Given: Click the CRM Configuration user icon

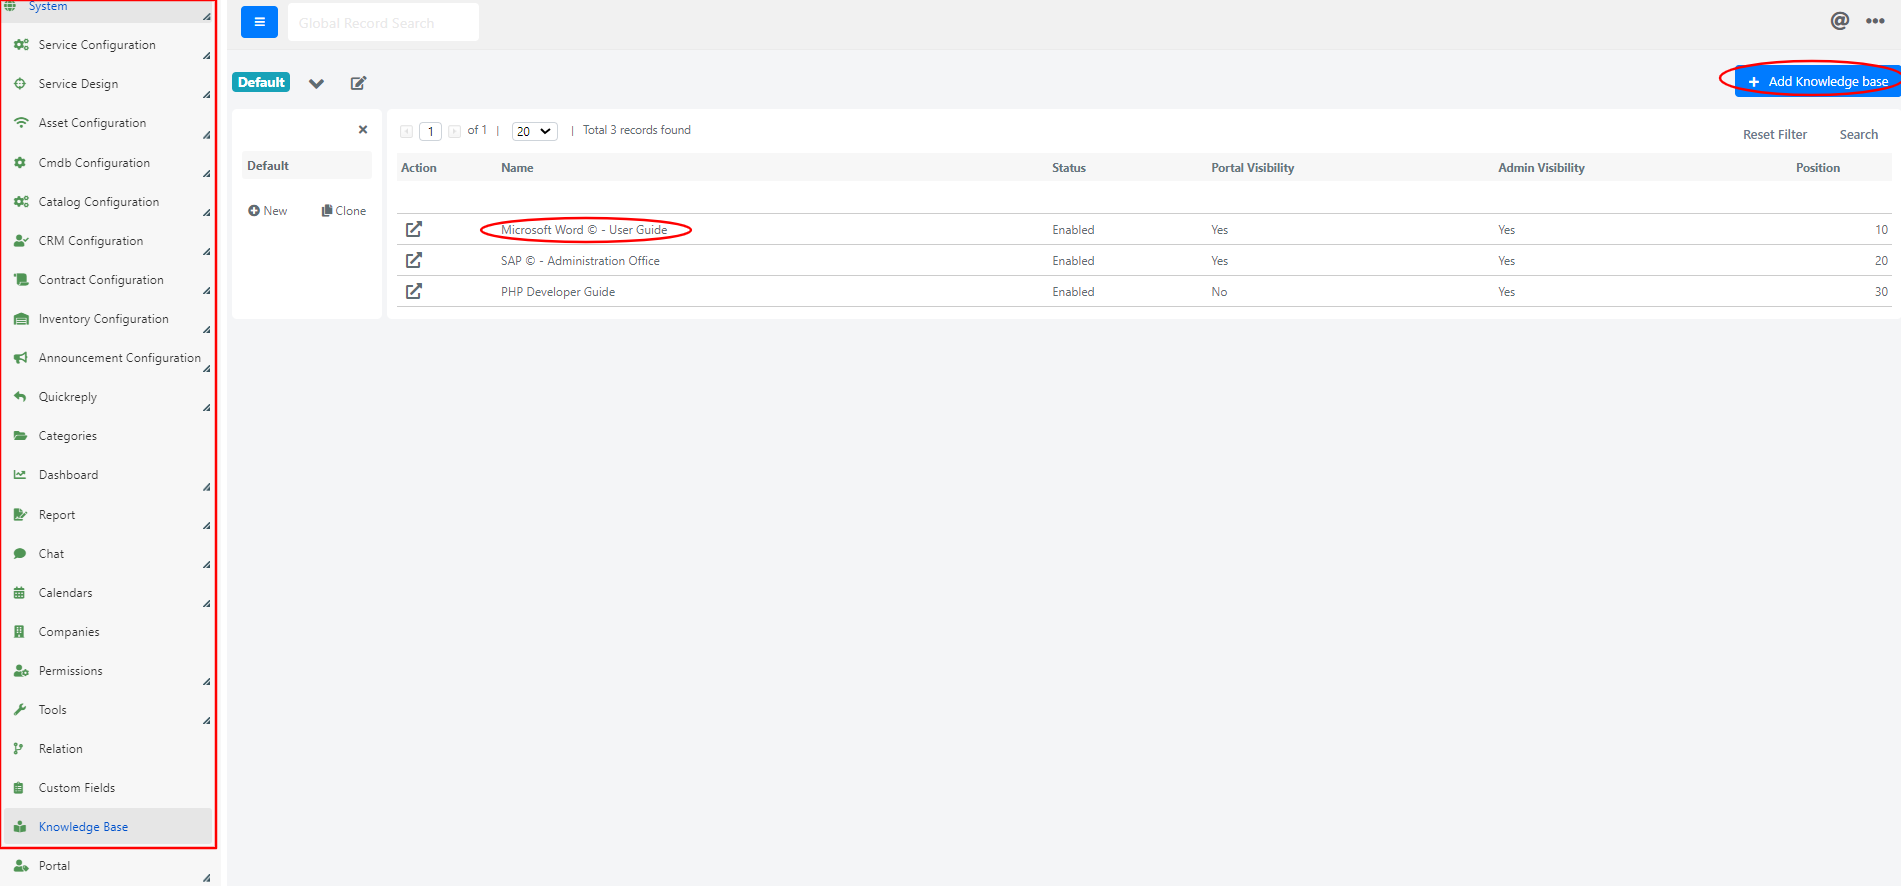Looking at the screenshot, I should (21, 241).
